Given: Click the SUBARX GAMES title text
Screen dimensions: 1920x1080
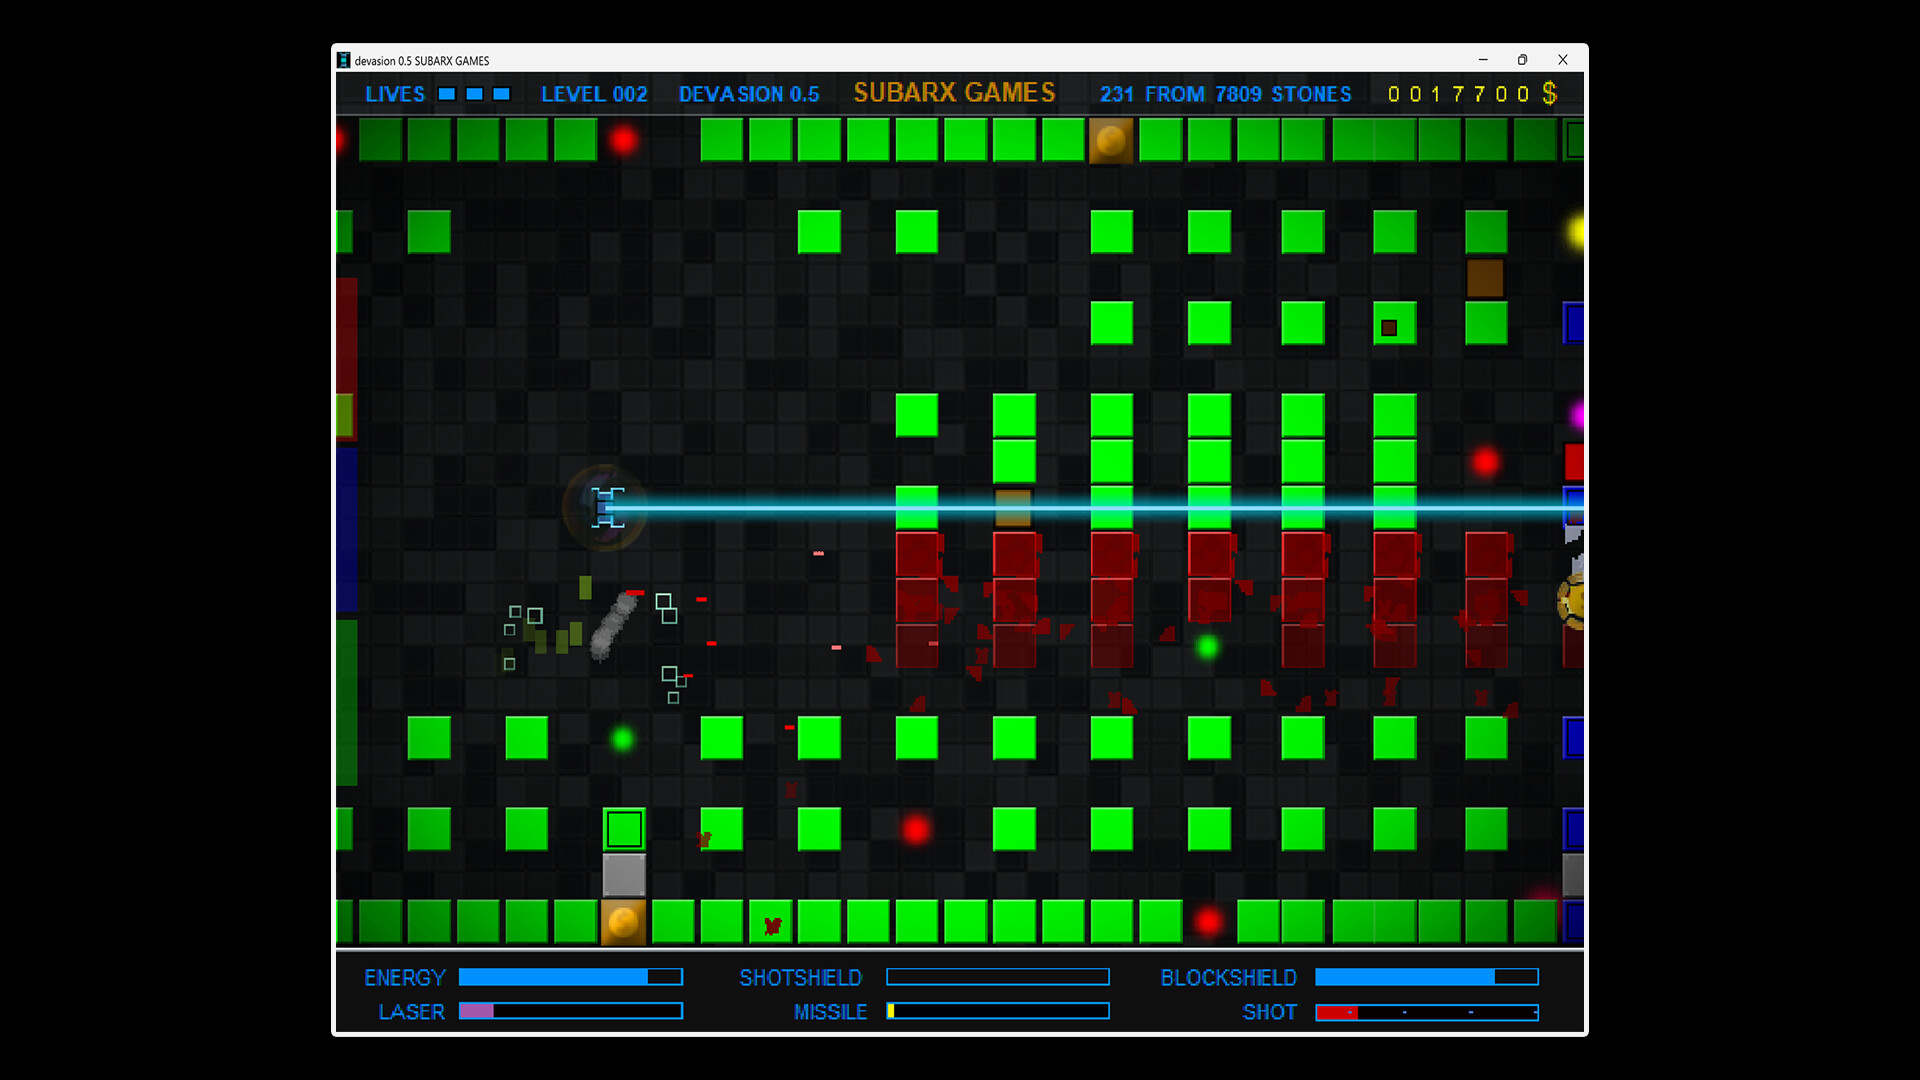Looking at the screenshot, I should click(x=954, y=92).
